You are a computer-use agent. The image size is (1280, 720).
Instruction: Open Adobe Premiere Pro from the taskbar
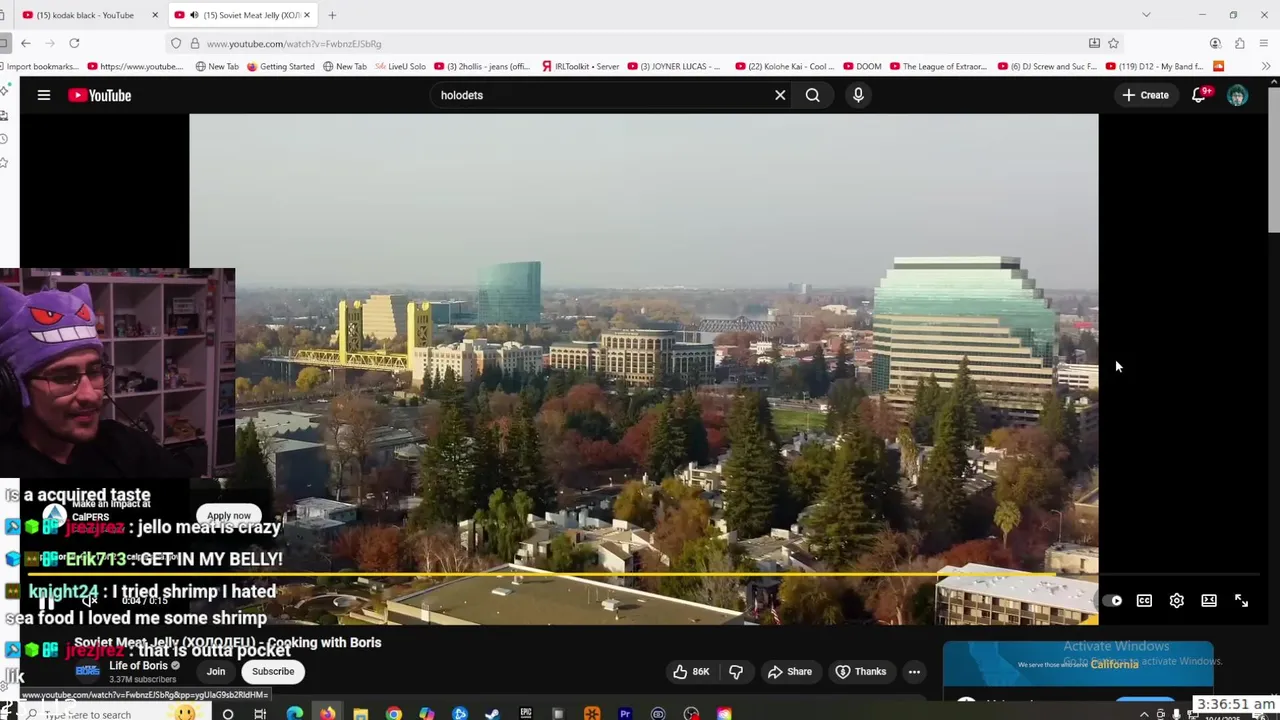[625, 714]
